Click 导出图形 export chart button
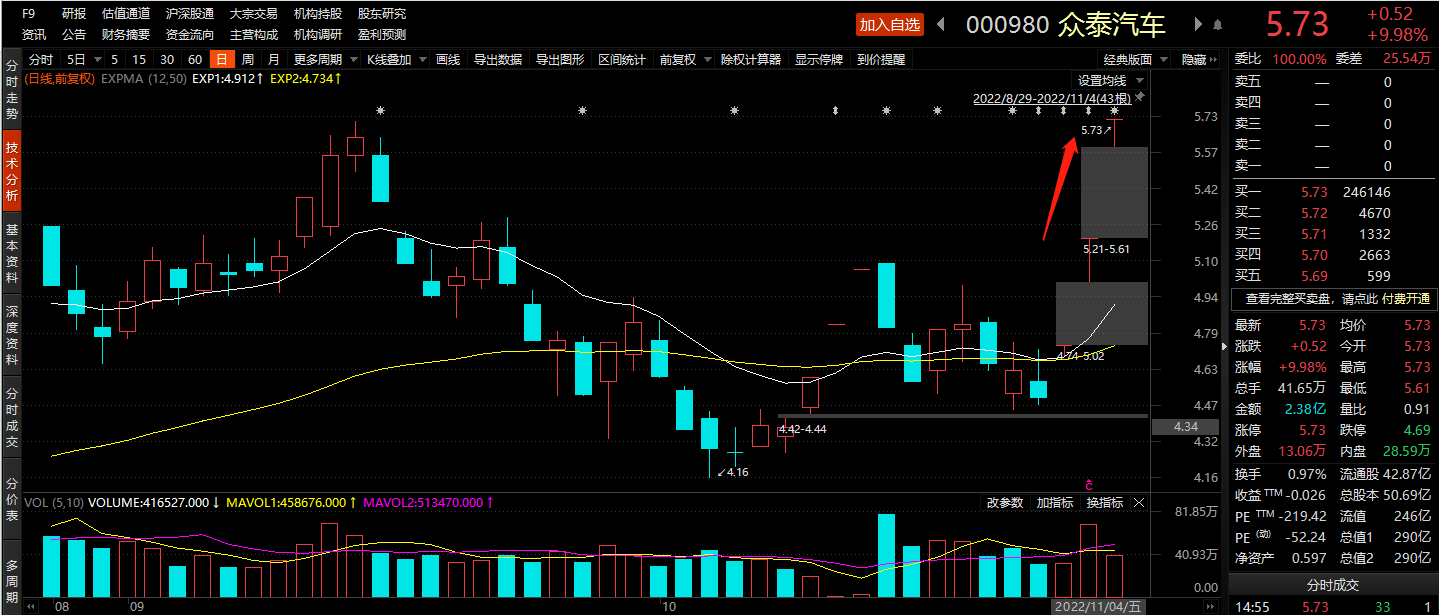Screen dimensions: 1439x615 click(x=560, y=60)
